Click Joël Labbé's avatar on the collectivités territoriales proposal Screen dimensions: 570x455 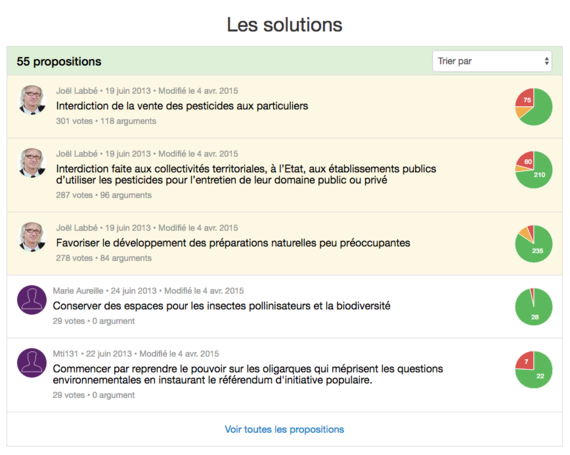pyautogui.click(x=32, y=163)
